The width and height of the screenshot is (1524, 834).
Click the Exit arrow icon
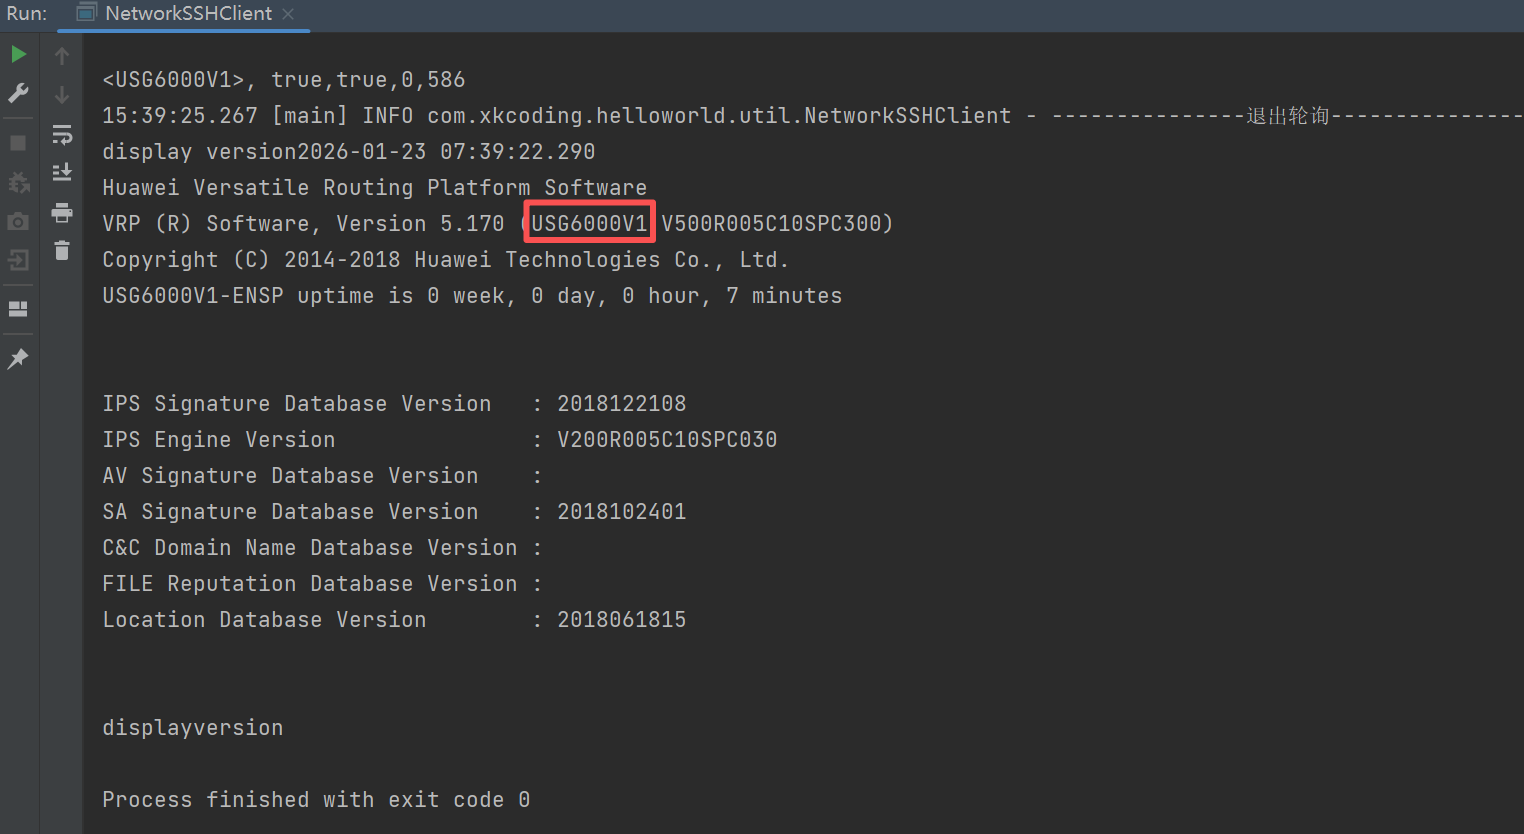tap(18, 260)
